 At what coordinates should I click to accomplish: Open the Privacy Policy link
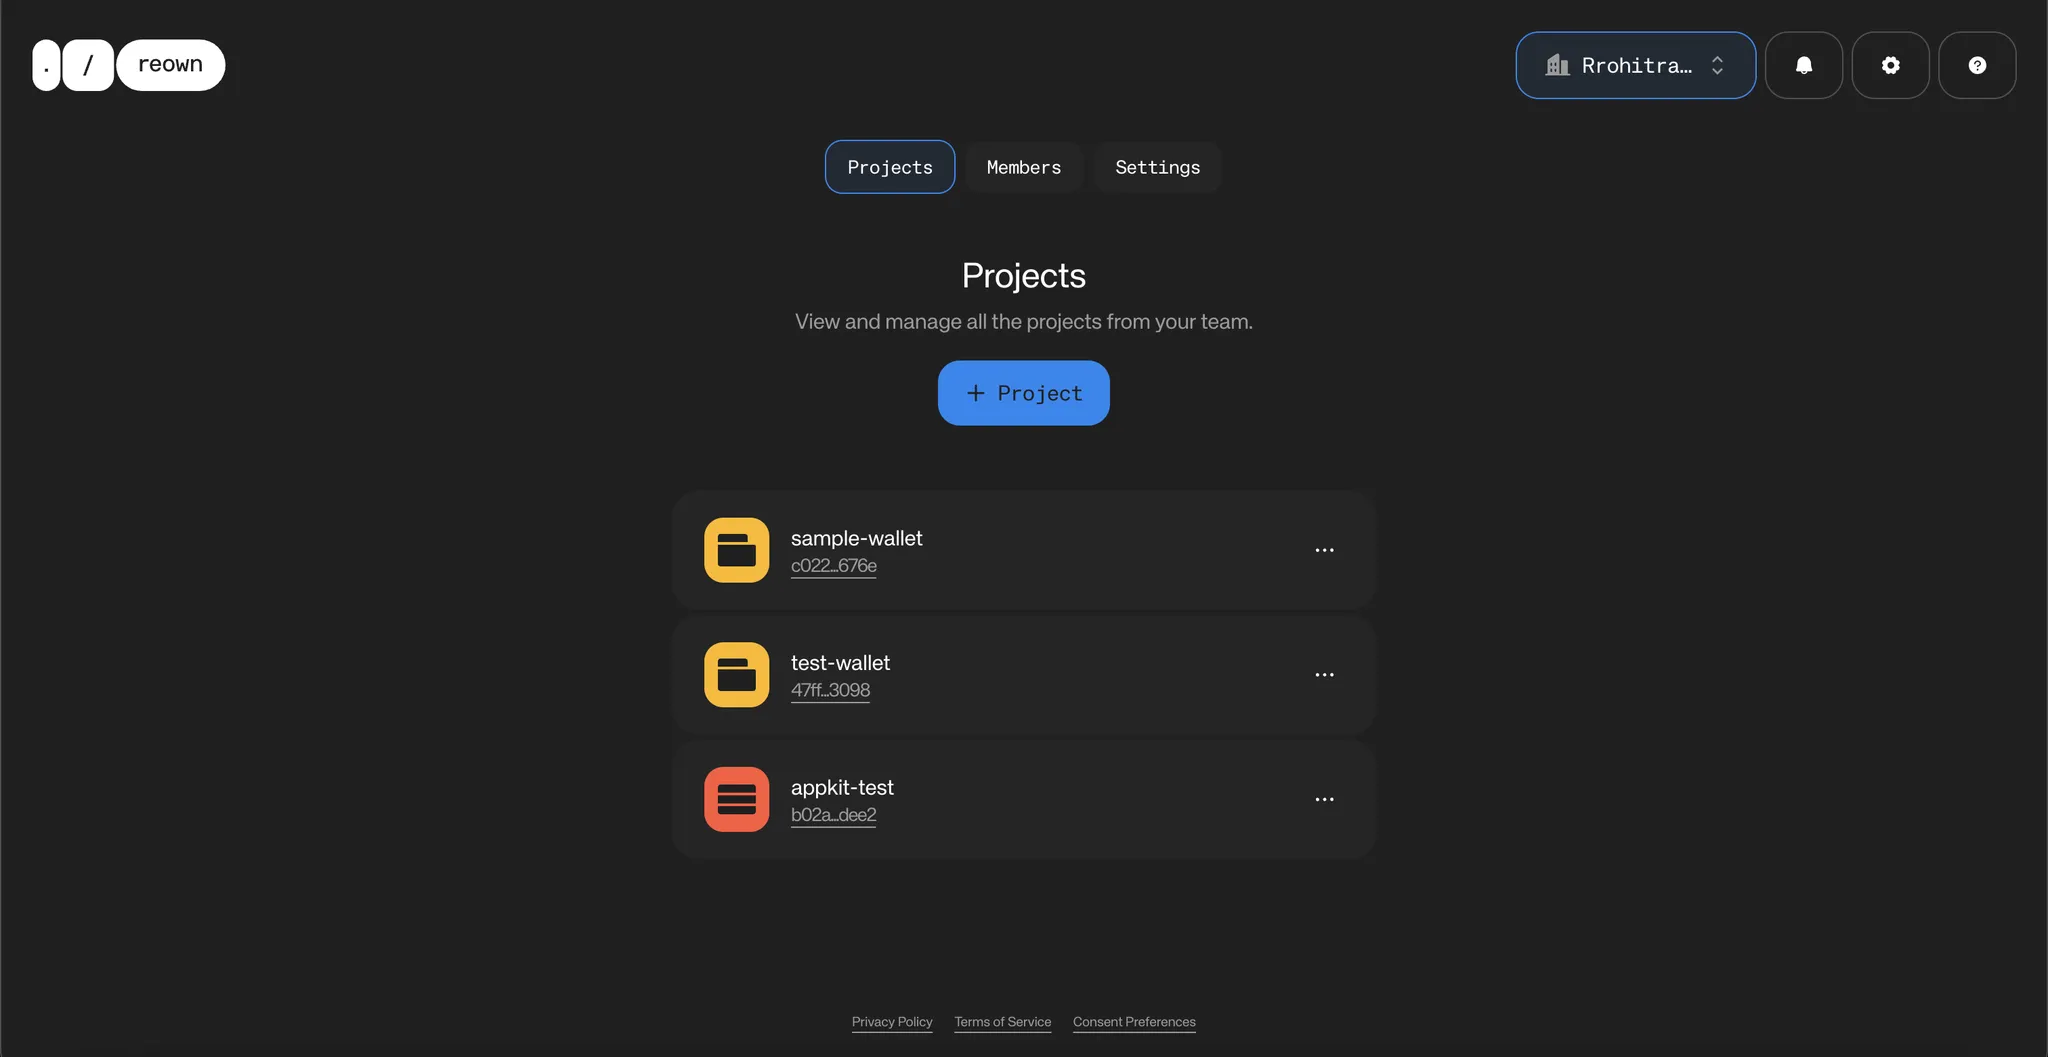point(891,1022)
